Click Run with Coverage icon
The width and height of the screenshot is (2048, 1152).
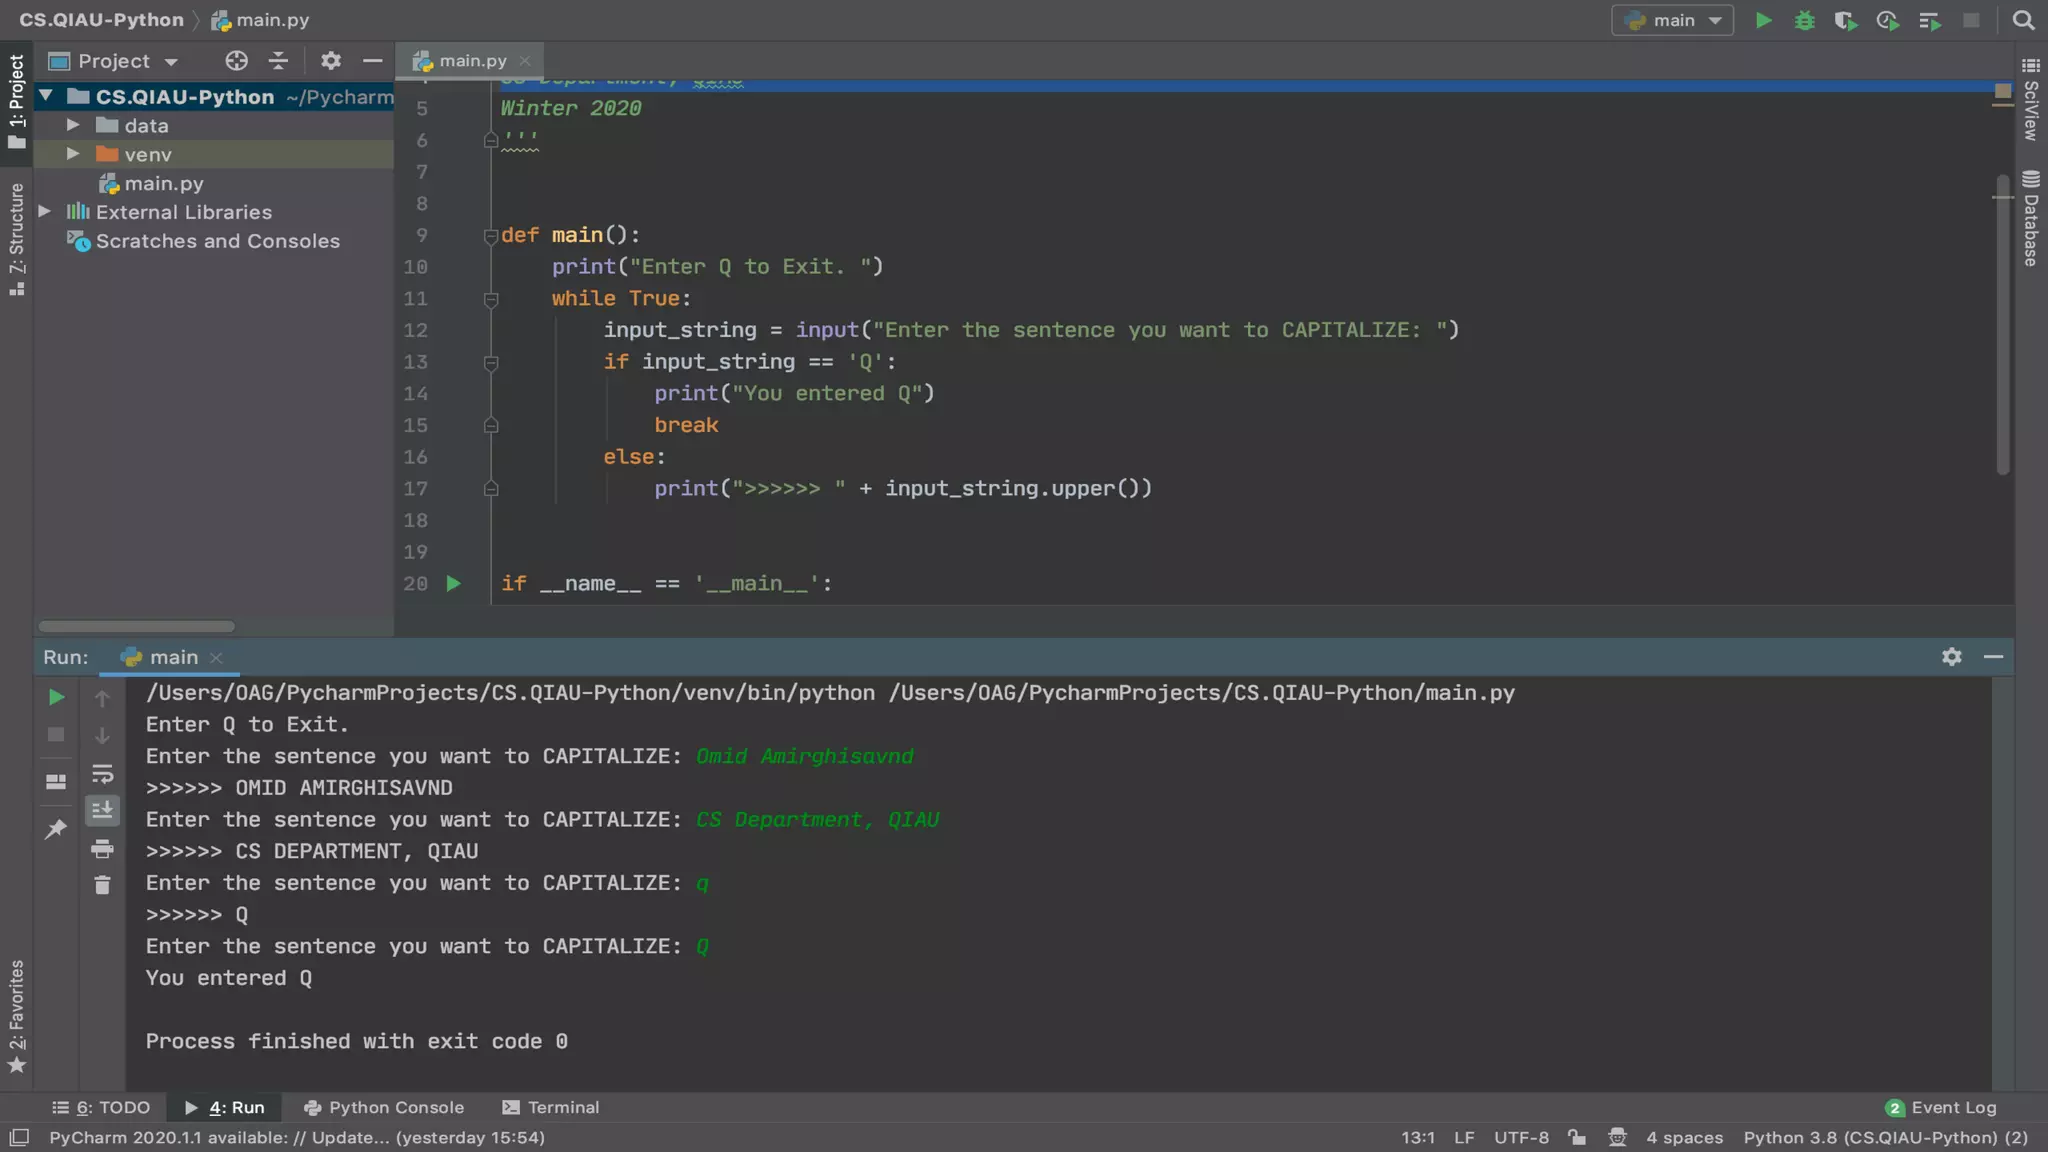tap(1845, 20)
